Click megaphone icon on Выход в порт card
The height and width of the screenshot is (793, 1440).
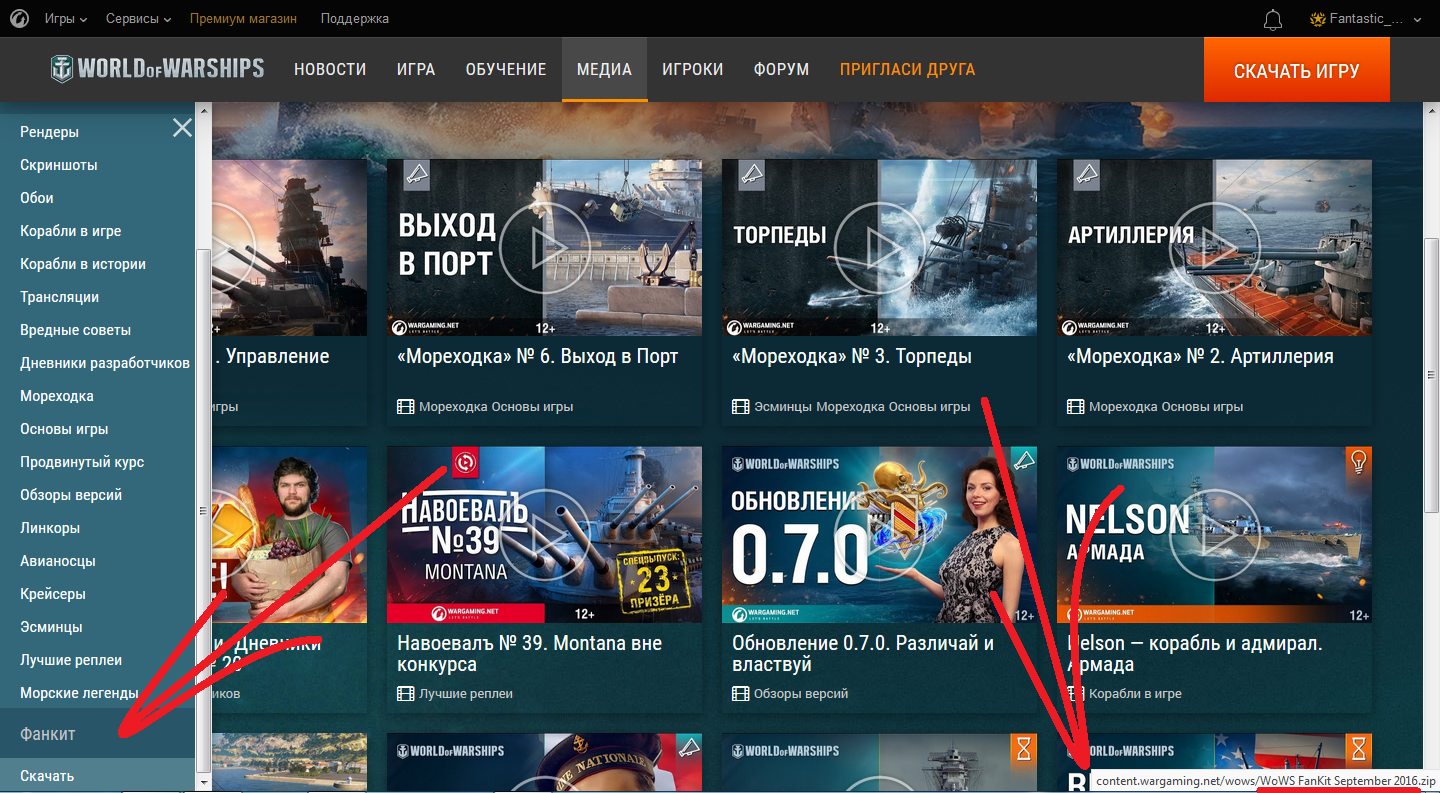coord(416,175)
